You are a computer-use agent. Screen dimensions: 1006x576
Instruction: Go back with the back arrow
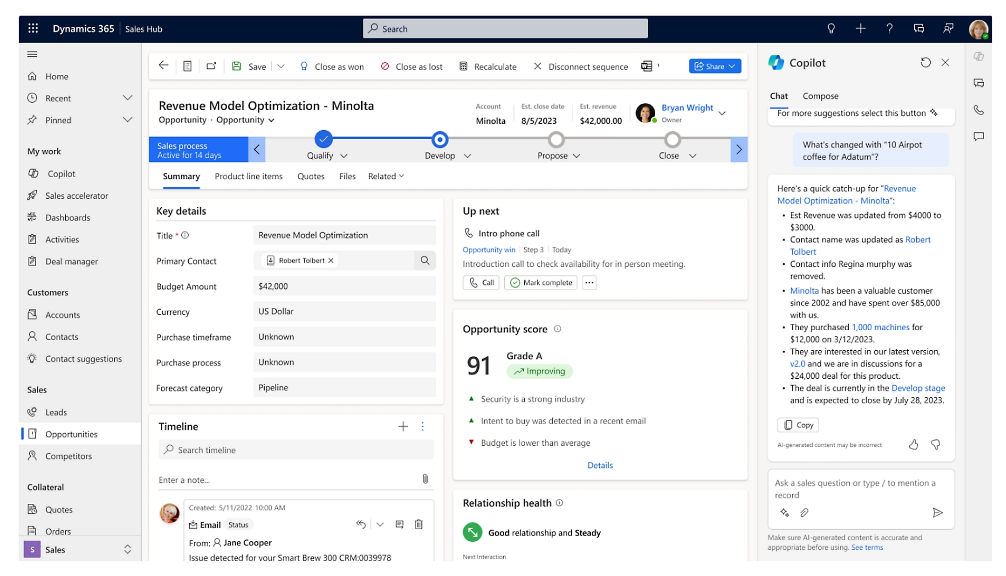164,65
